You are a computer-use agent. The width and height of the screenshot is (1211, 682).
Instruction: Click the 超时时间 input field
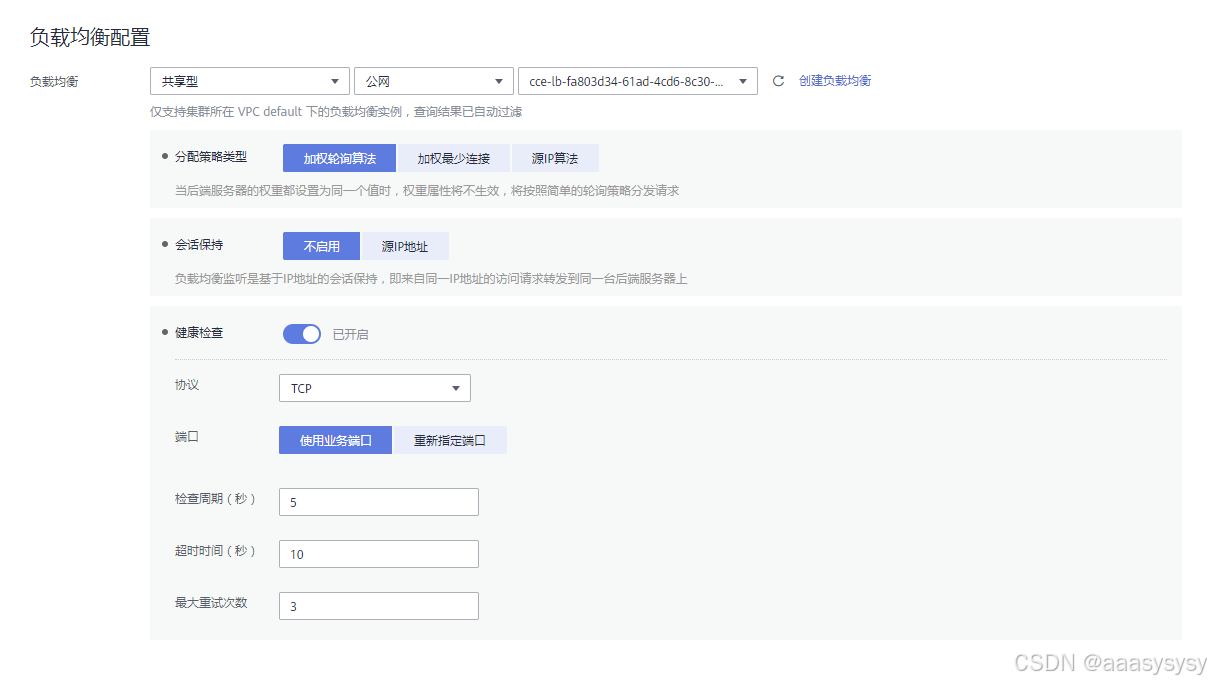pyautogui.click(x=379, y=554)
